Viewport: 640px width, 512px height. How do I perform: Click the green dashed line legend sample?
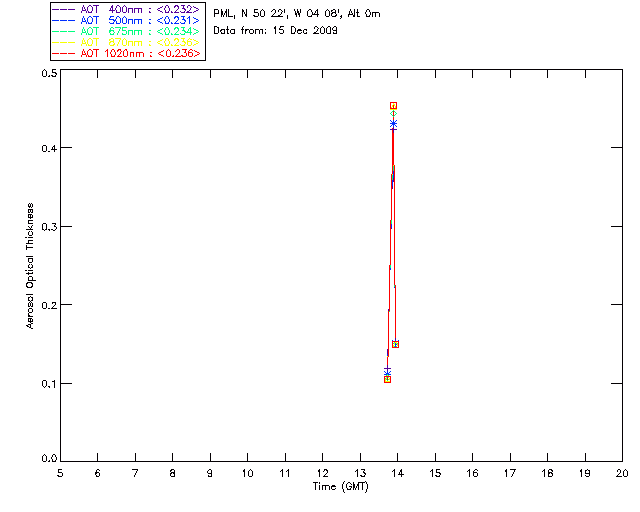point(64,31)
